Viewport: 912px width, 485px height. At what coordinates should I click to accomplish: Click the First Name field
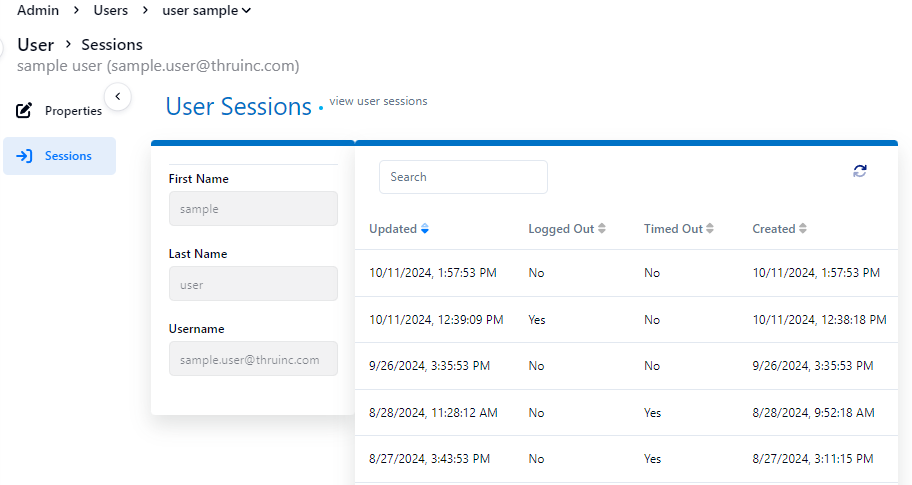253,209
